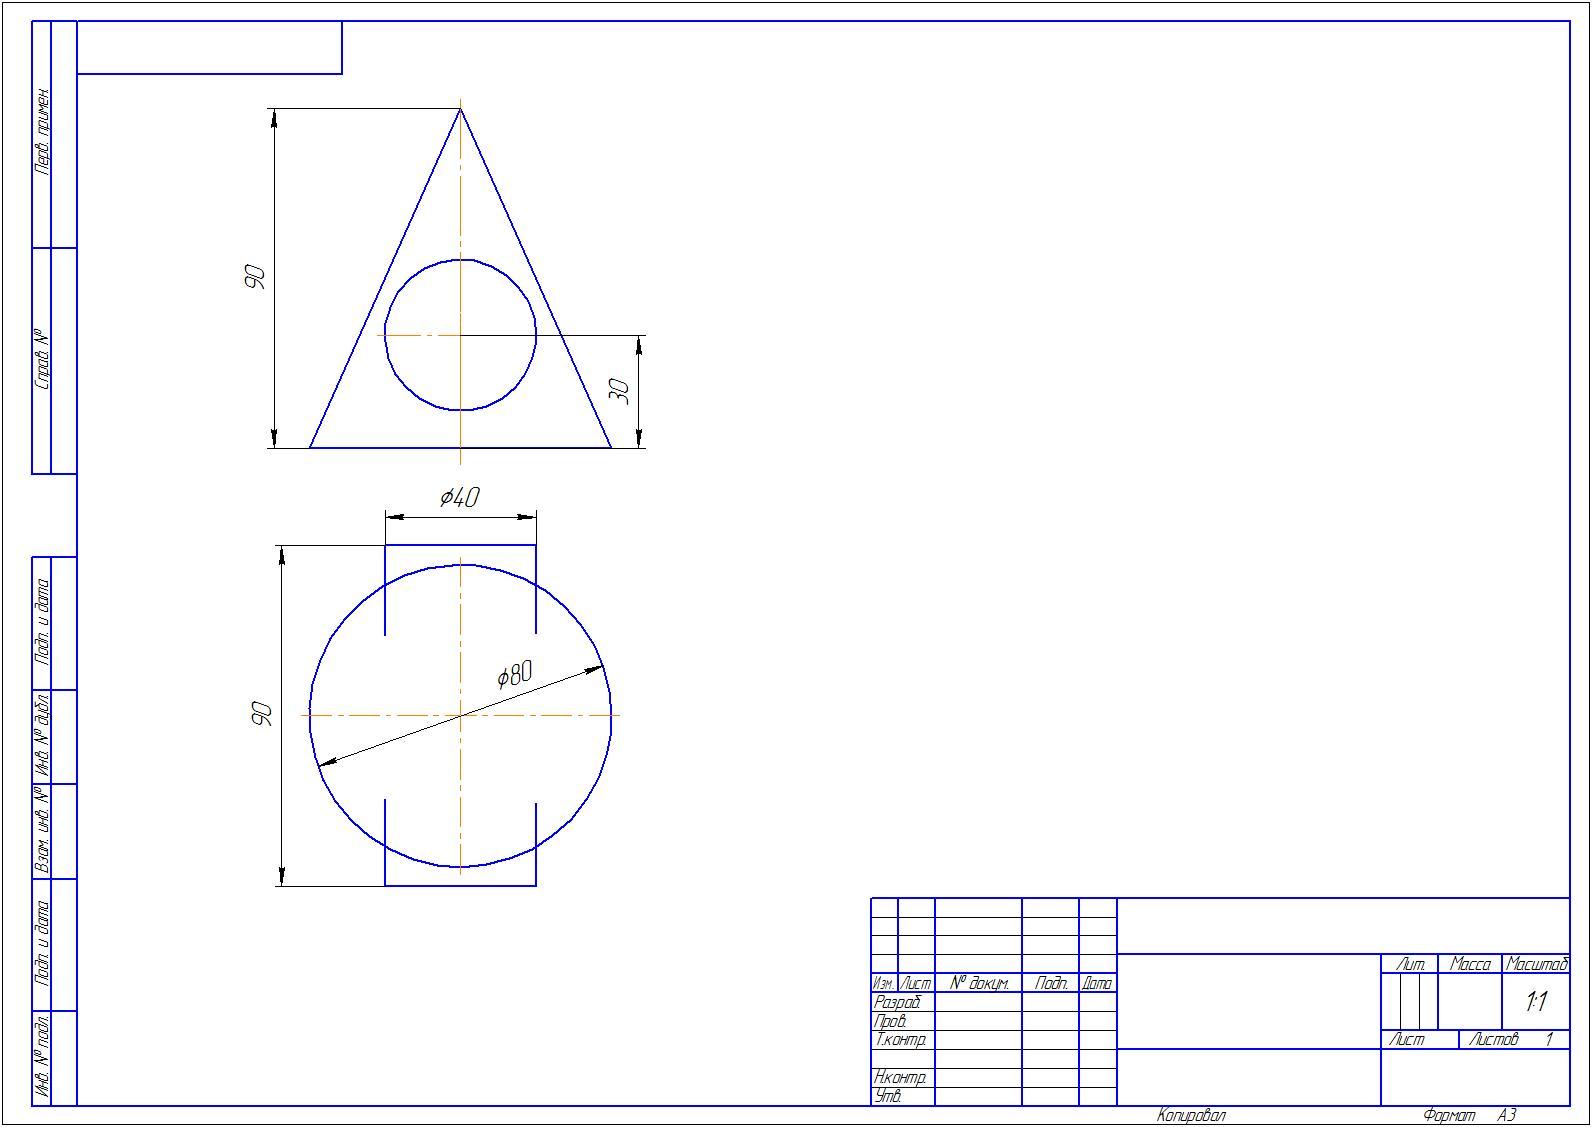
Task: Select the "1:1" scale value
Action: pos(1536,1001)
